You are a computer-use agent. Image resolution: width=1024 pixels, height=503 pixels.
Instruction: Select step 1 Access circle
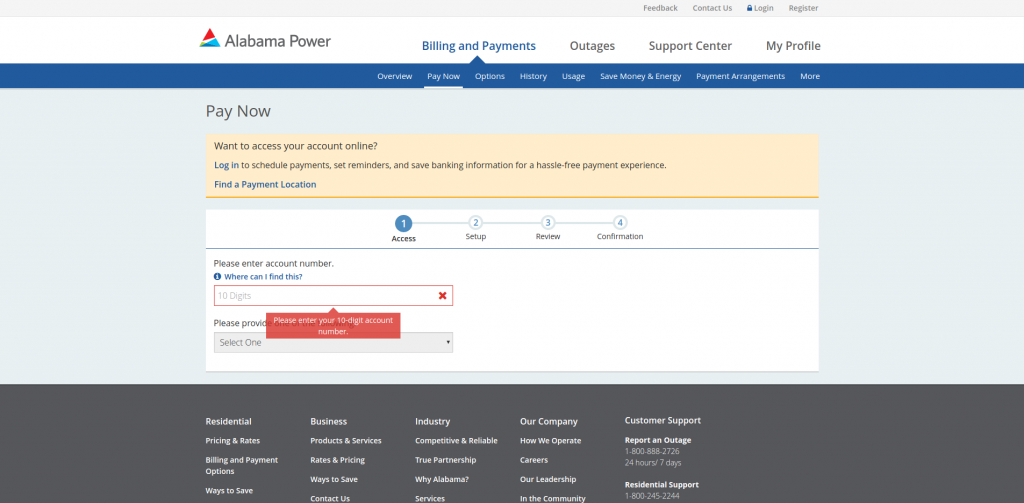tap(404, 223)
